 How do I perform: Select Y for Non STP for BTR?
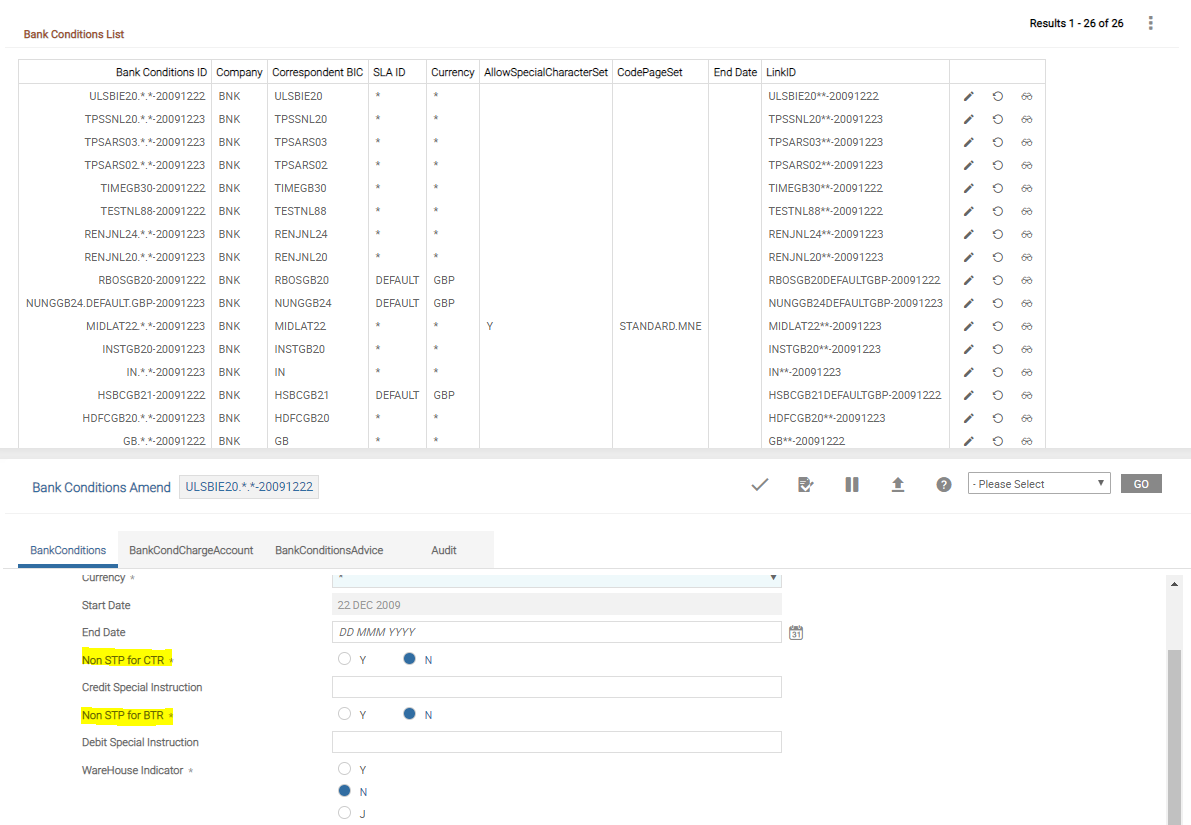345,714
